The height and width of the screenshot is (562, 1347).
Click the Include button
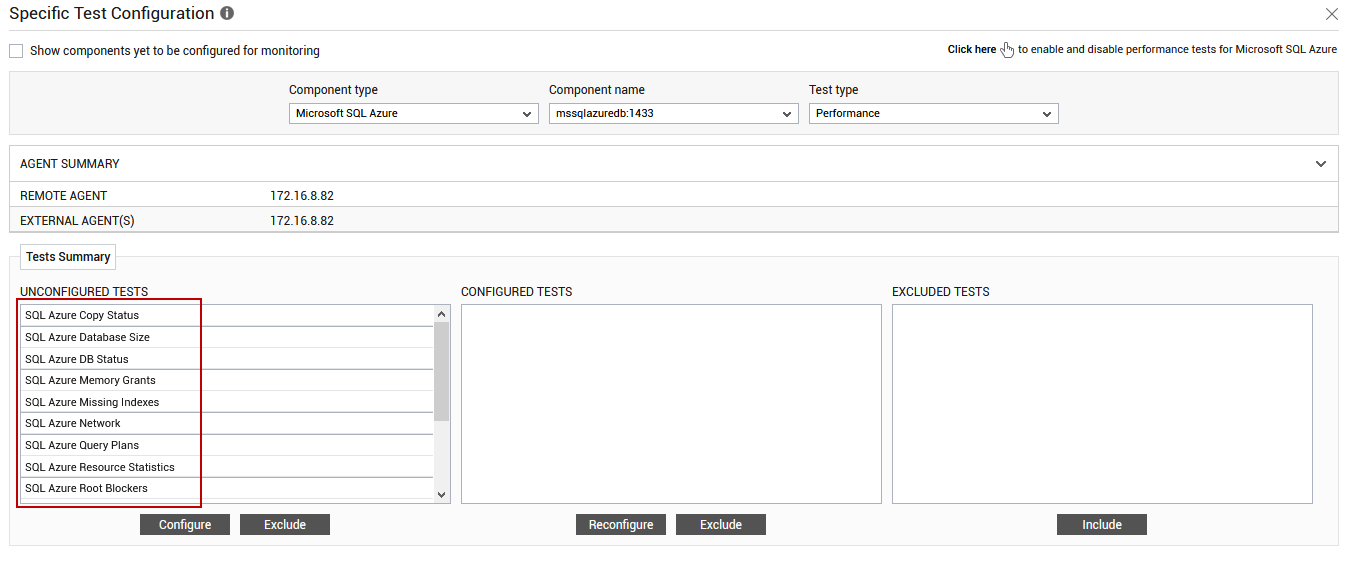1102,525
